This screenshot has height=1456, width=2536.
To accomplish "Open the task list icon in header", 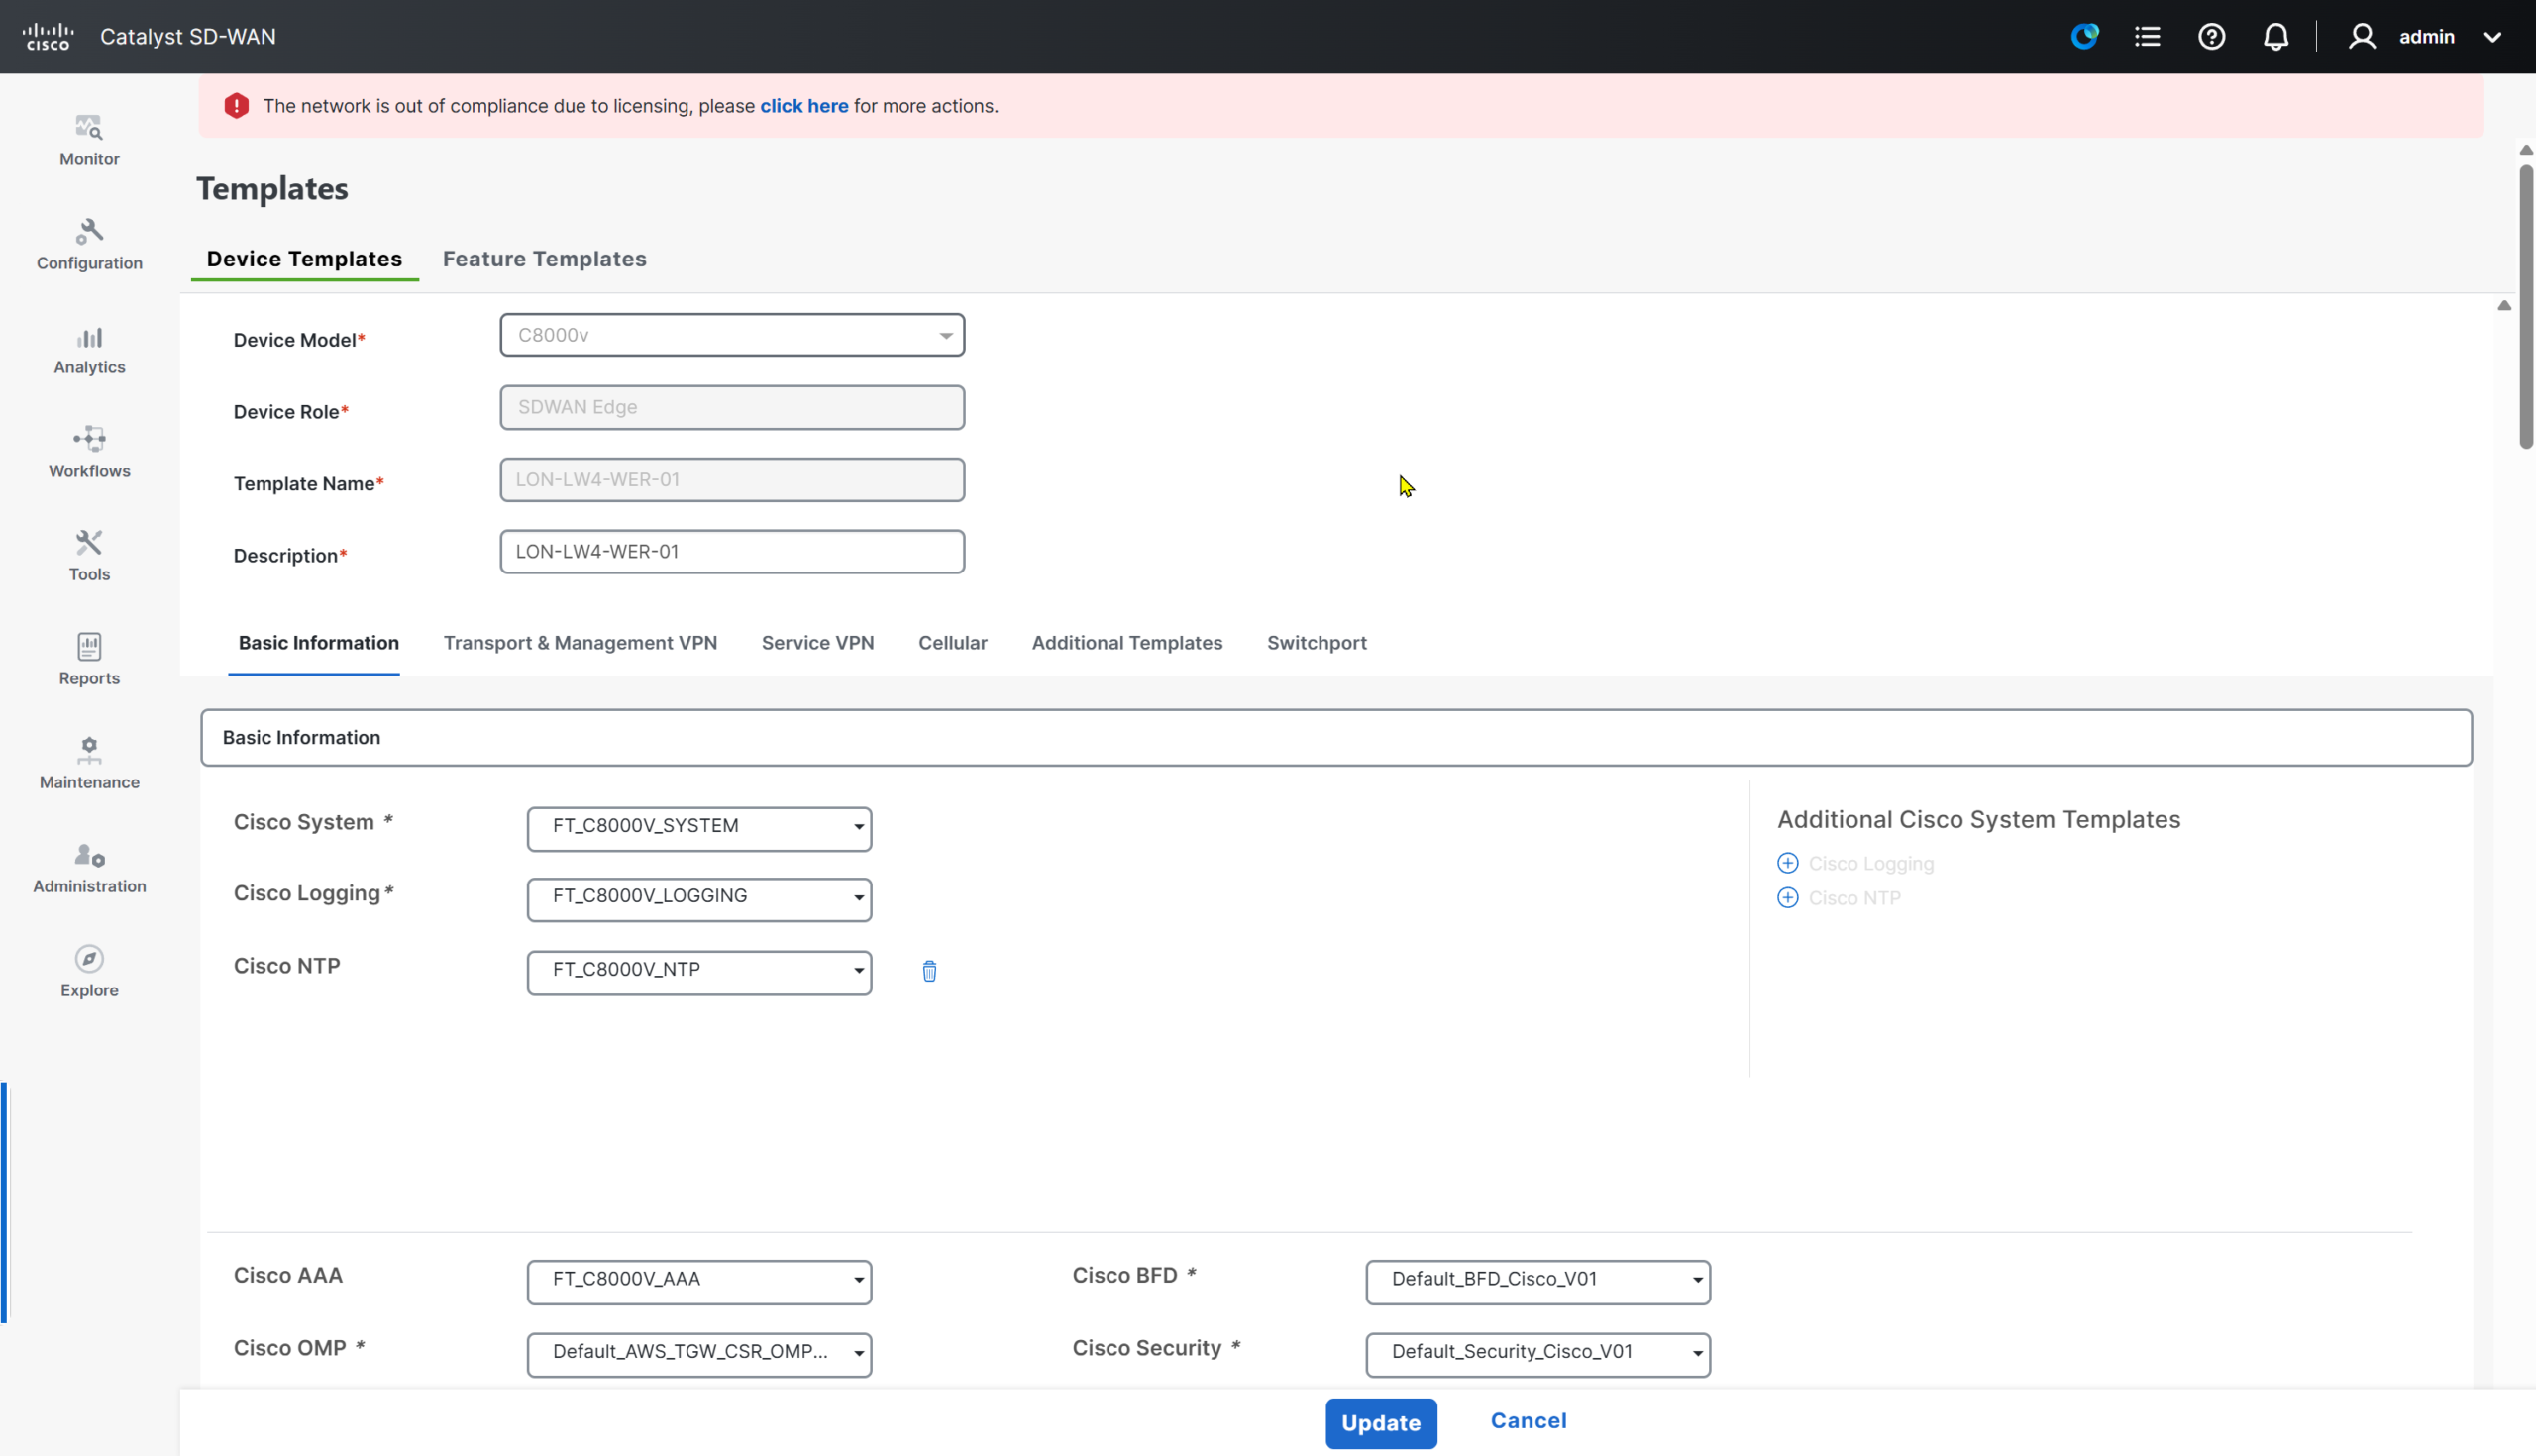I will [x=2147, y=37].
